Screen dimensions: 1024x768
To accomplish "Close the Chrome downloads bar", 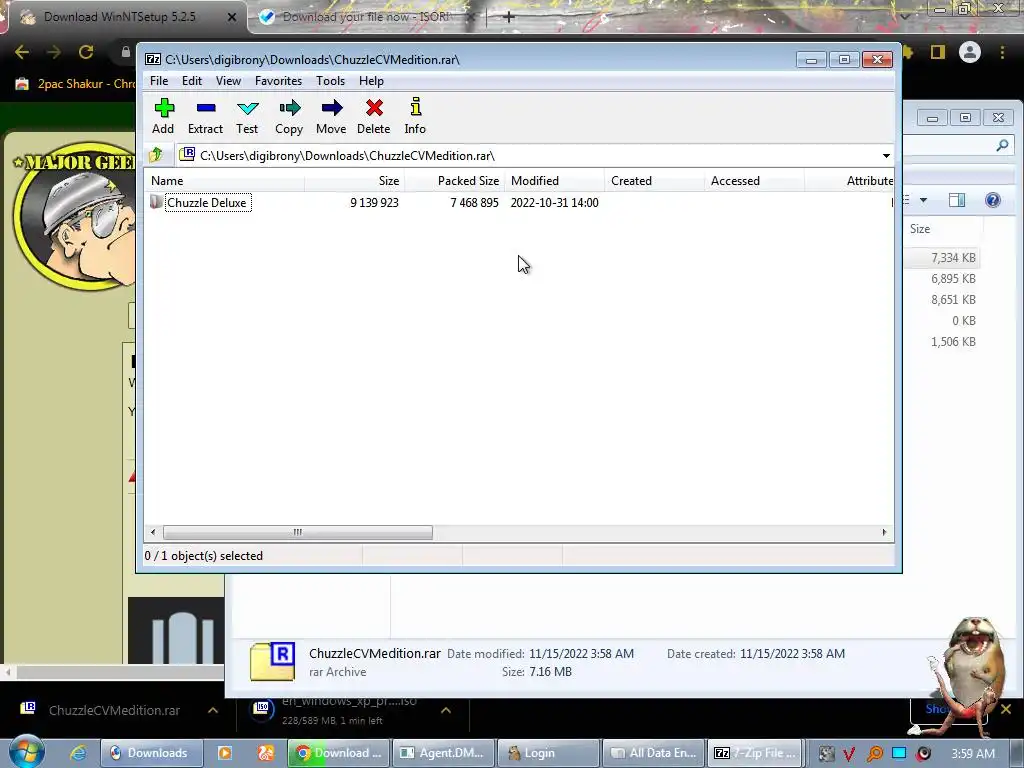I will (1006, 709).
